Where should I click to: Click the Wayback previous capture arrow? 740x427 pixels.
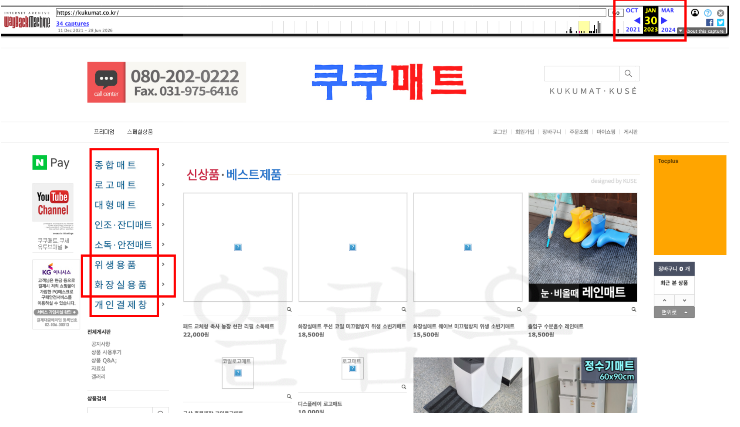637,21
